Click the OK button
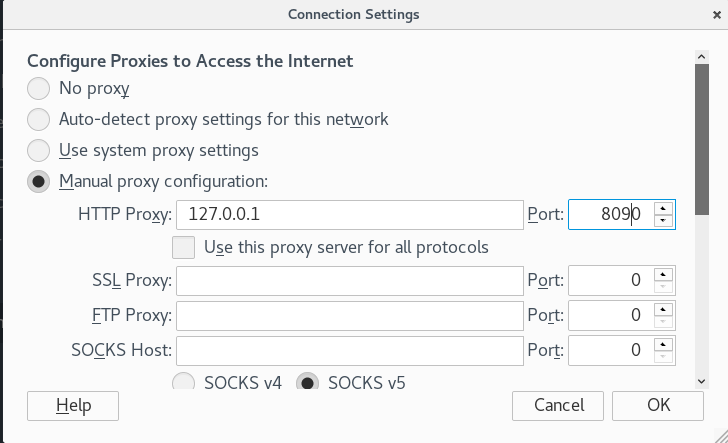Image resolution: width=728 pixels, height=443 pixels. pos(658,405)
